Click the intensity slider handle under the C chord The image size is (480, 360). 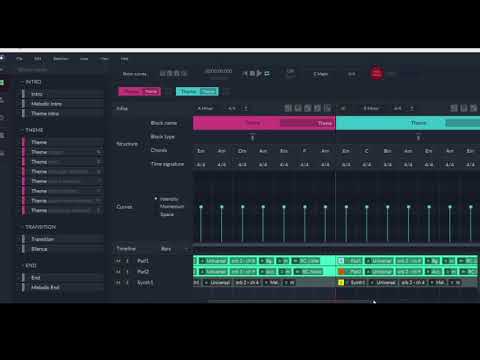(x=367, y=207)
